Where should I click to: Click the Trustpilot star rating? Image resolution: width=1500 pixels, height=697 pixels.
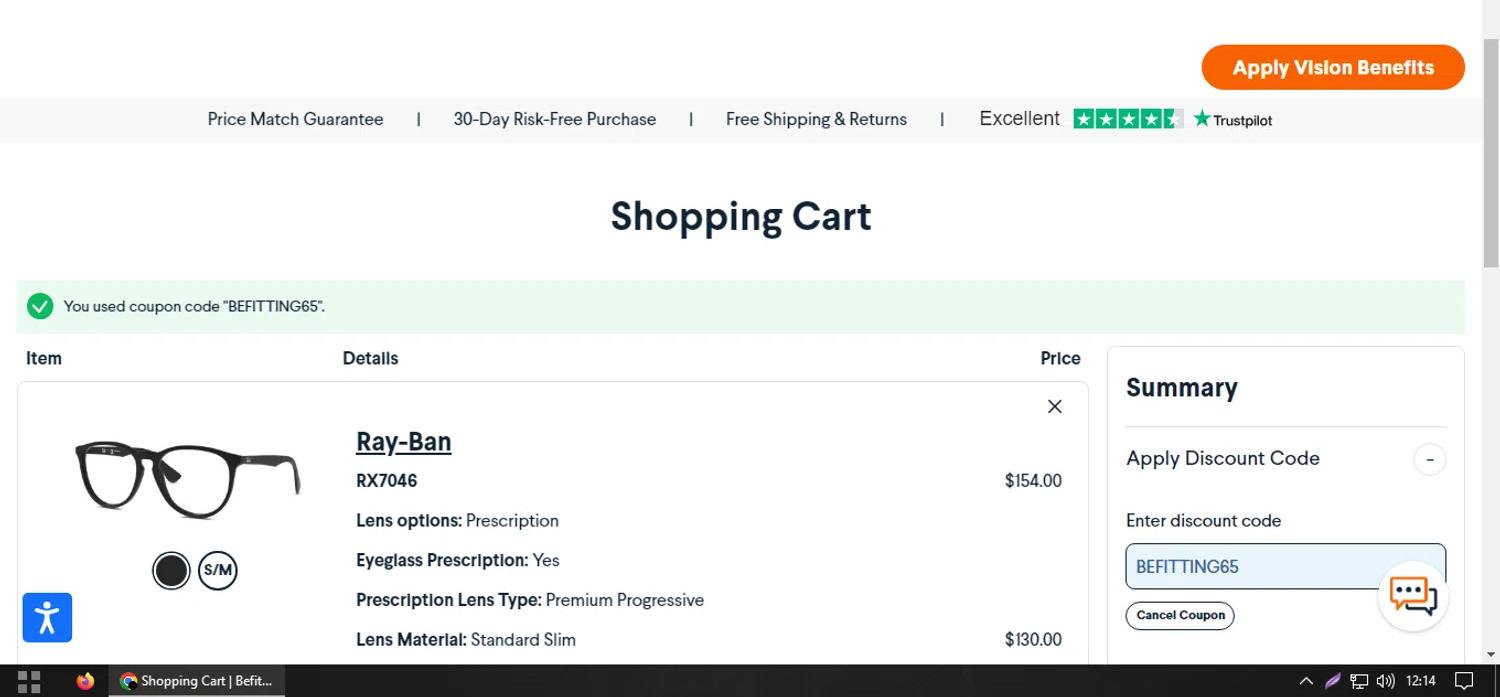1127,119
